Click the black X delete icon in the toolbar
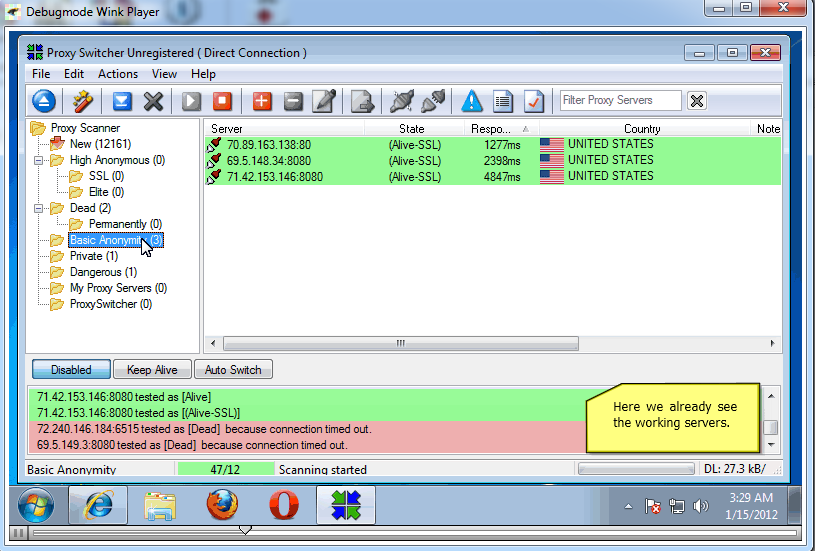 point(153,101)
